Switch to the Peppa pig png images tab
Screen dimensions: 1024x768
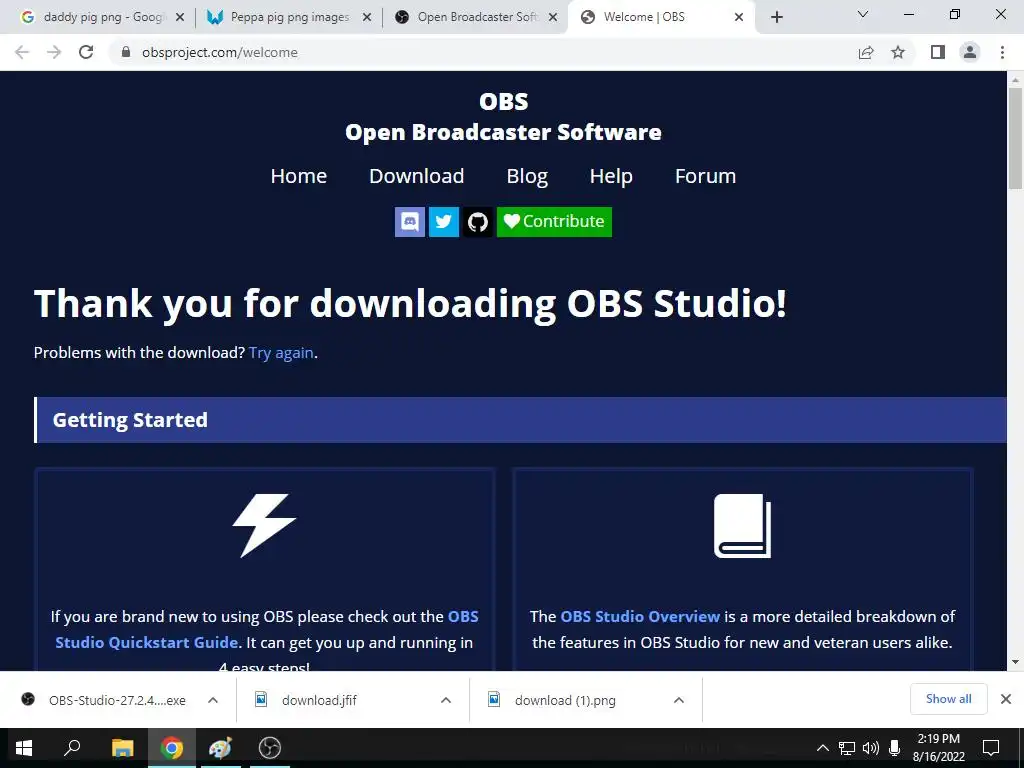point(290,17)
